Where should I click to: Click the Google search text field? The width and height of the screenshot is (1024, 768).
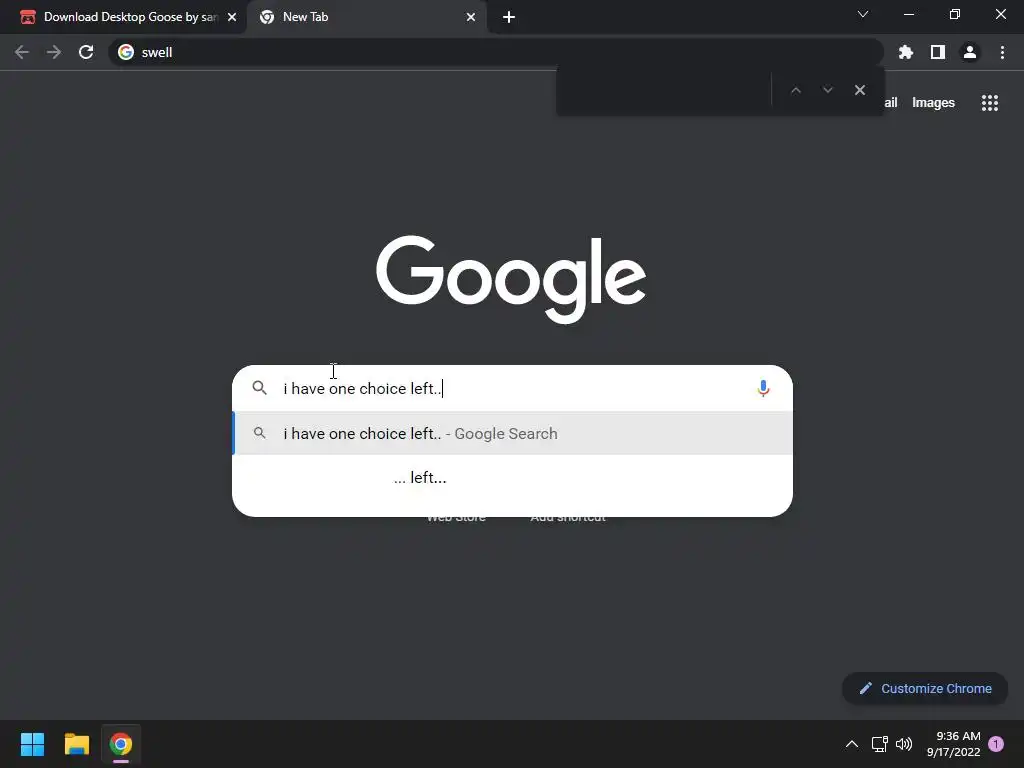(x=513, y=389)
